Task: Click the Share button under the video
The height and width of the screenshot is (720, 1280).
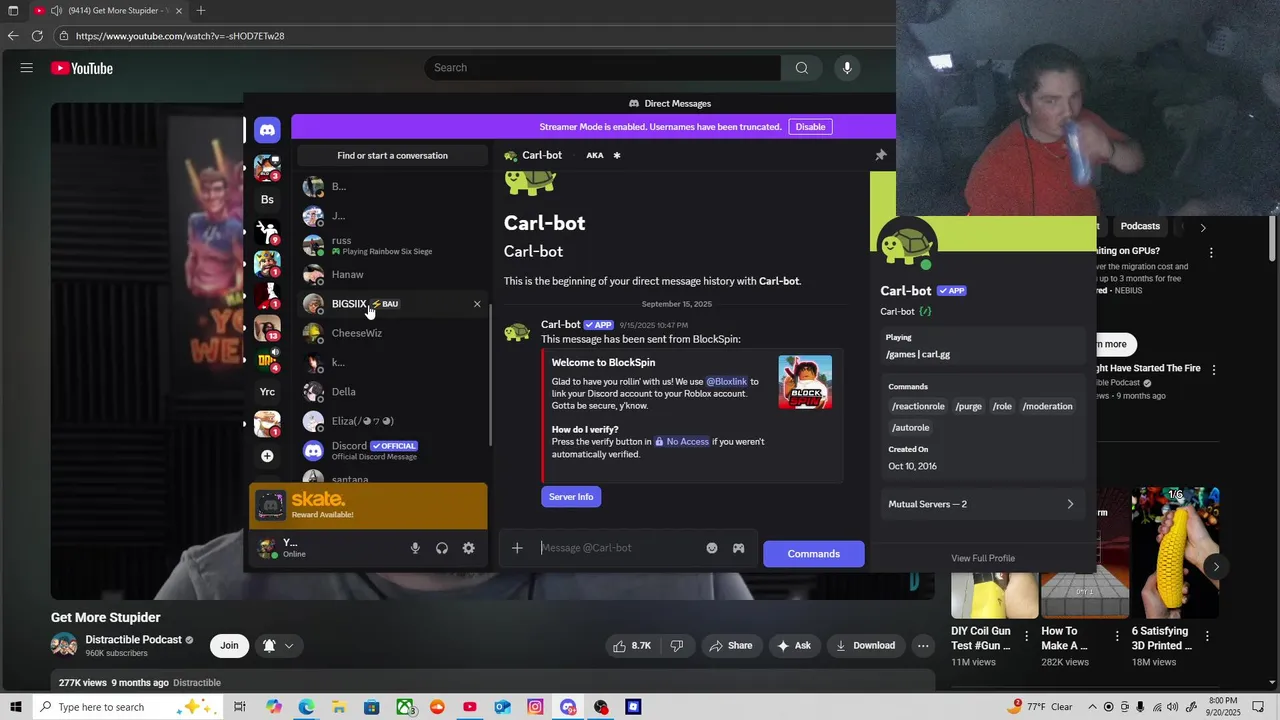Action: 730,646
